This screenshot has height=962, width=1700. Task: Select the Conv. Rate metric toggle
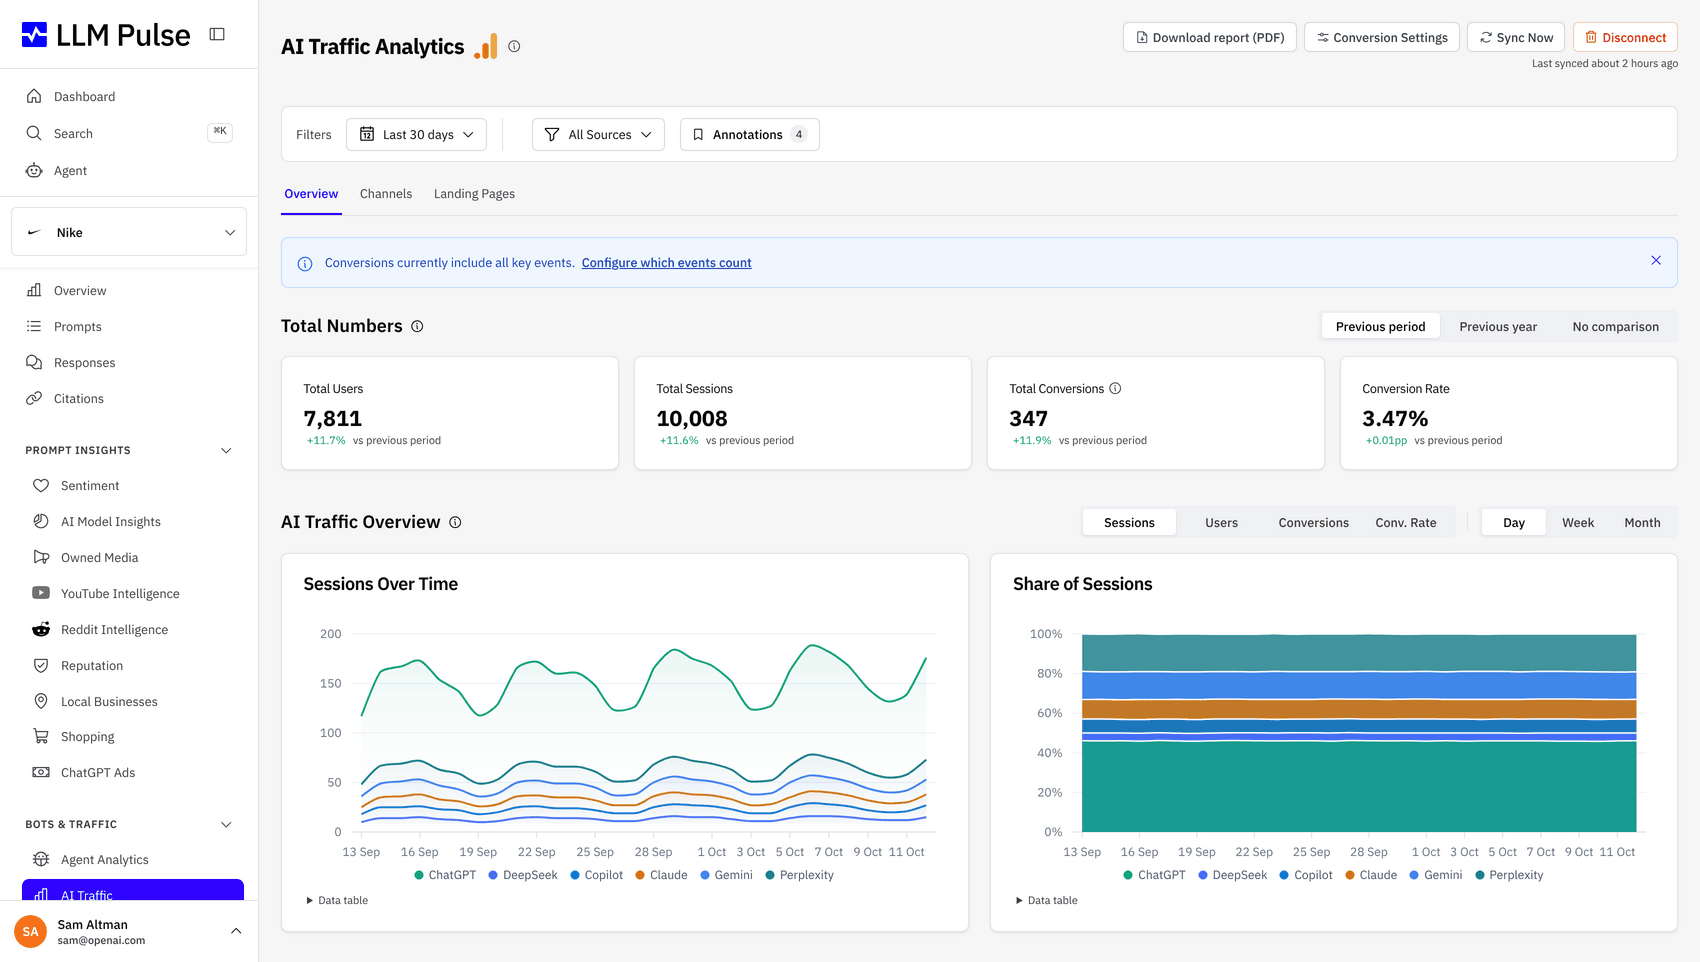(x=1405, y=522)
